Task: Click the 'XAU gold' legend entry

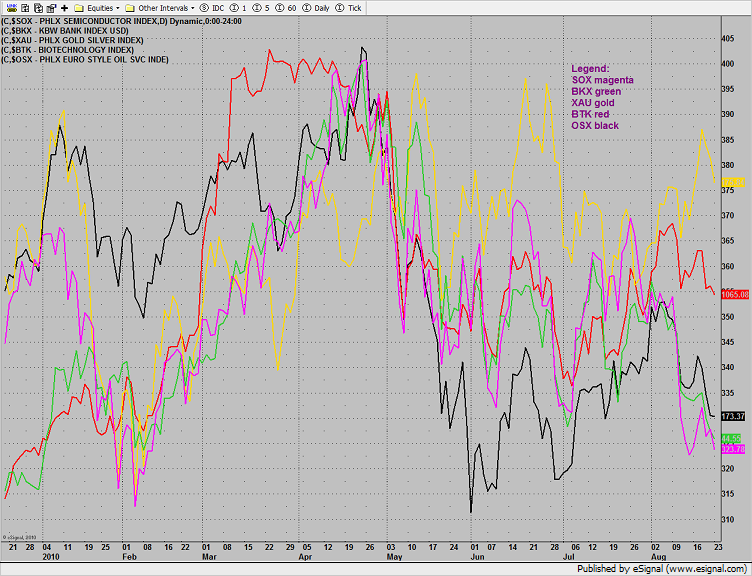Action: tap(593, 103)
